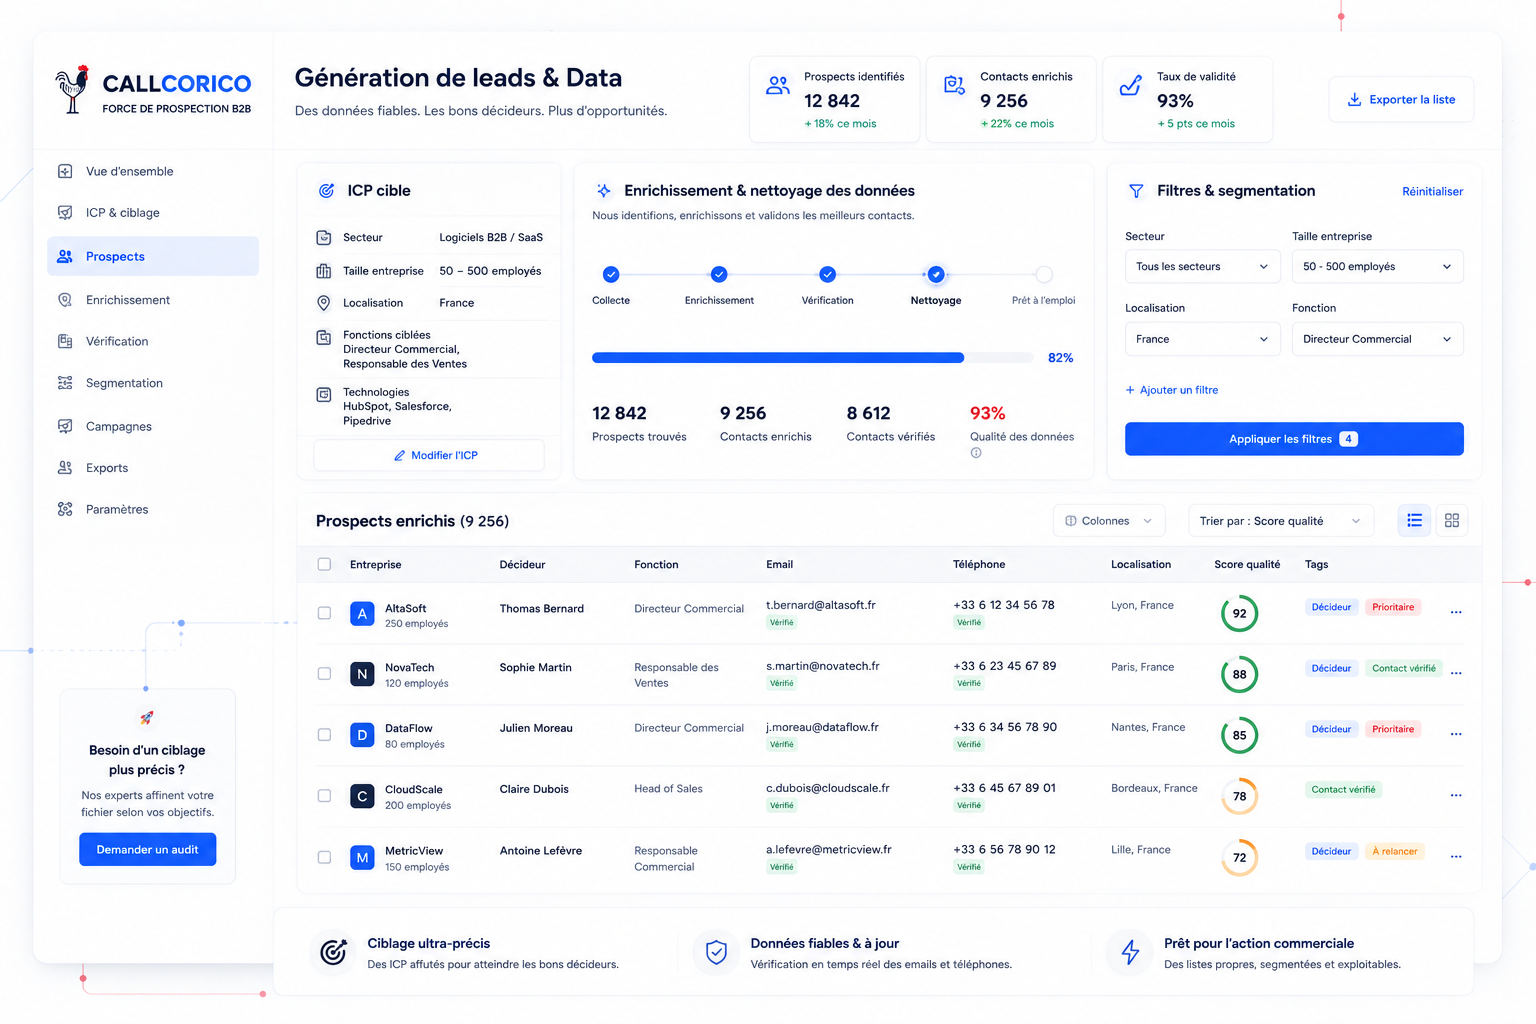The image size is (1536, 1024).
Task: Click the Données fiables shield icon
Action: (x=716, y=952)
